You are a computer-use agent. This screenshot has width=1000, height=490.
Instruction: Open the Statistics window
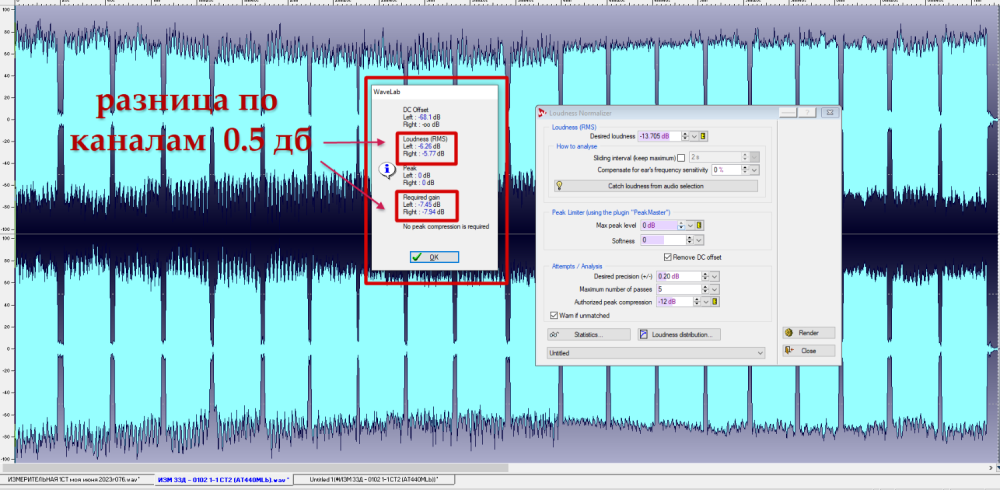click(589, 334)
